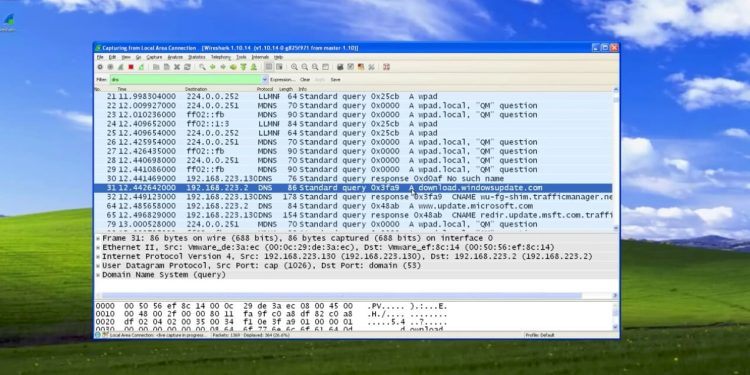Edit display filters icon
750x375 pixels.
coord(351,67)
